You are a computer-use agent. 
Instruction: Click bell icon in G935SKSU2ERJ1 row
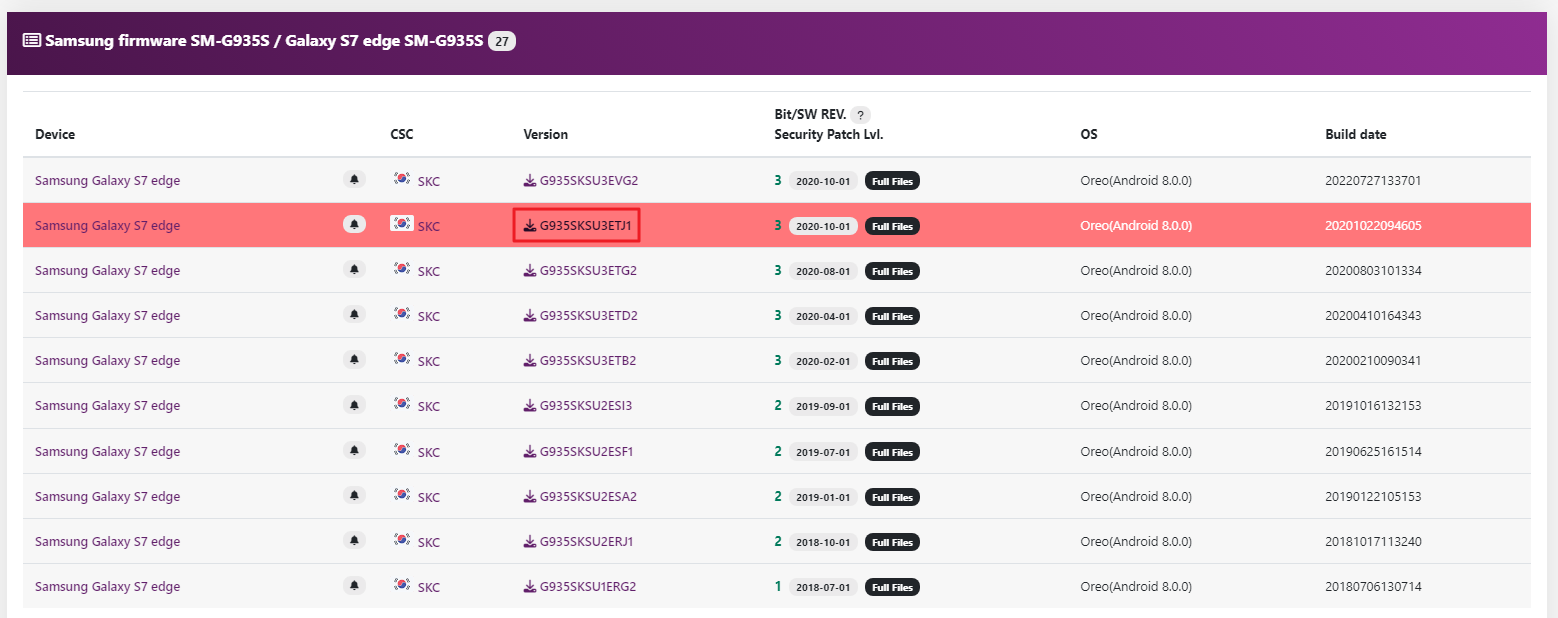354,540
